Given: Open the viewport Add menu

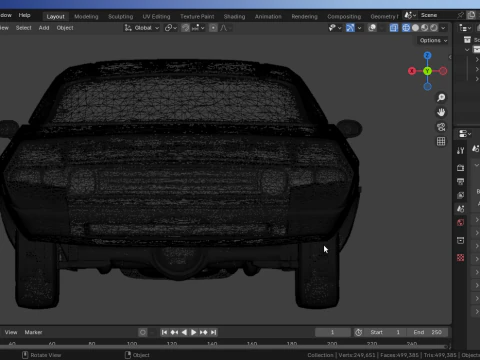Looking at the screenshot, I should [x=44, y=28].
